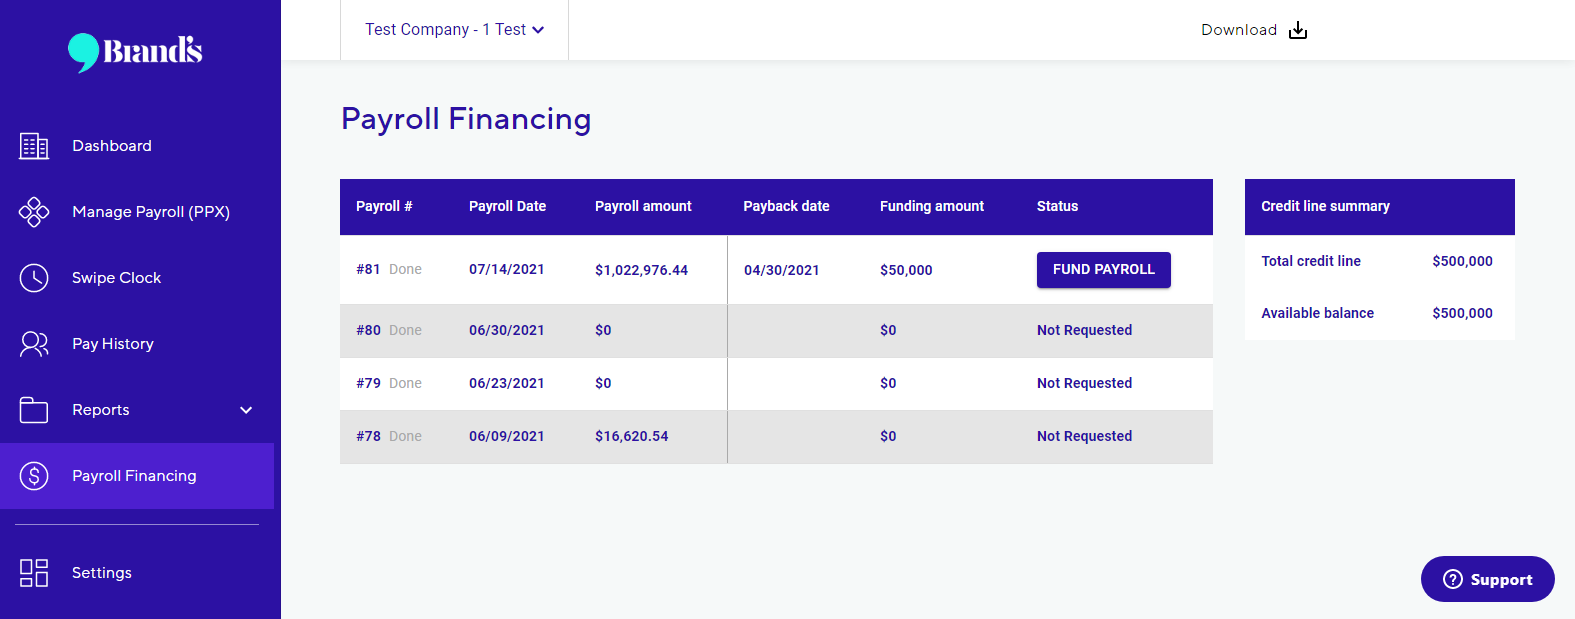Click the Status column header
Image resolution: width=1575 pixels, height=619 pixels.
pos(1057,206)
